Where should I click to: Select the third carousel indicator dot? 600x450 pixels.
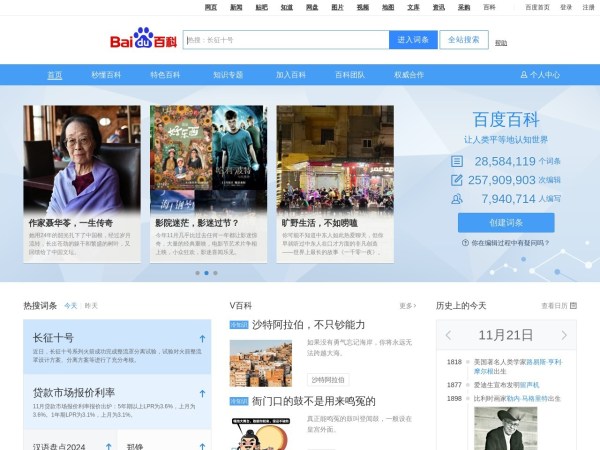tap(215, 272)
